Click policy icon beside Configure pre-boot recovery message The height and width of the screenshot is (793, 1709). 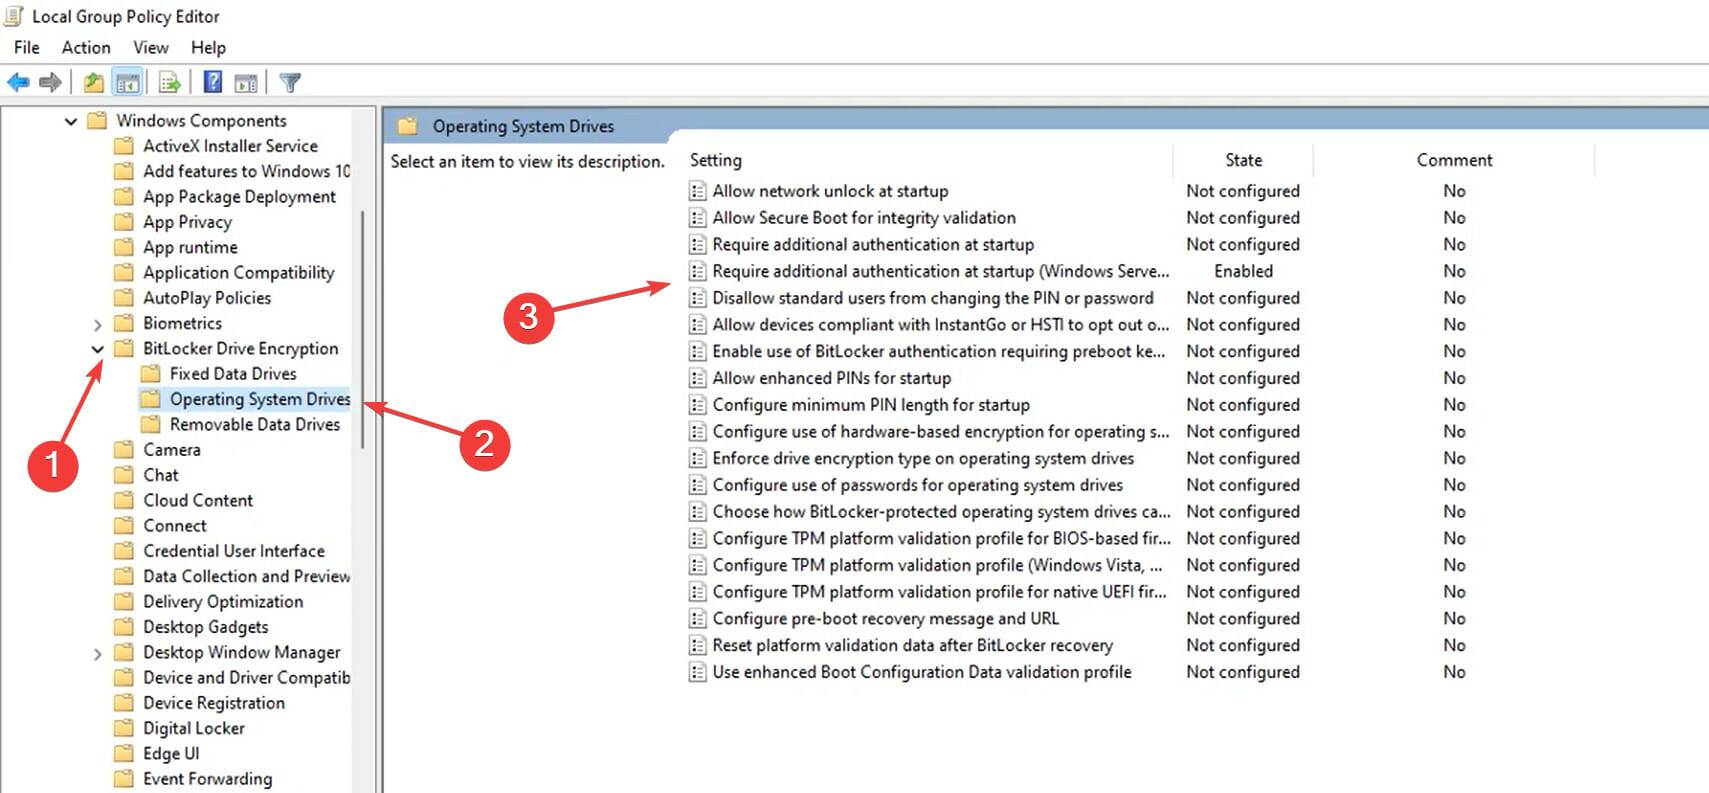click(x=697, y=618)
